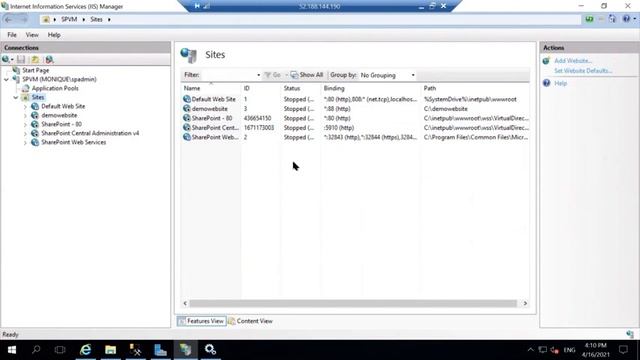This screenshot has width=640, height=360.
Task: Select SharePoint - 80 row in Sites list
Action: tap(355, 118)
